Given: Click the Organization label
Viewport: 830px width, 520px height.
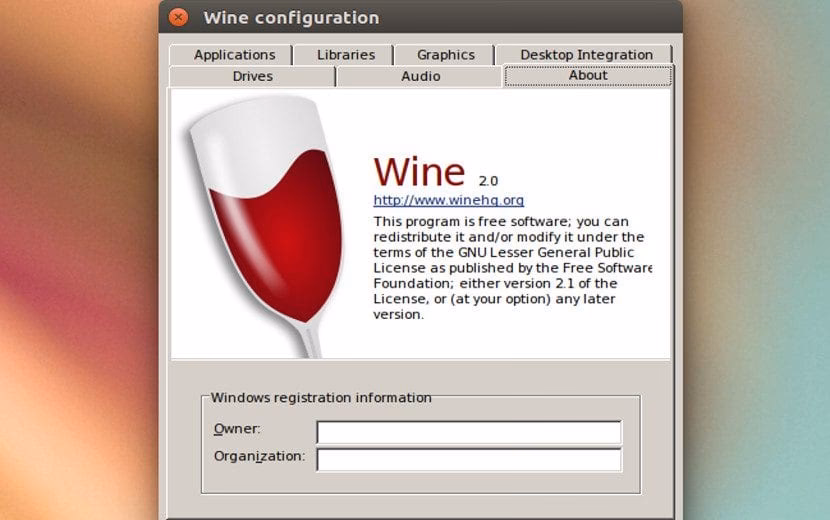Looking at the screenshot, I should [259, 456].
